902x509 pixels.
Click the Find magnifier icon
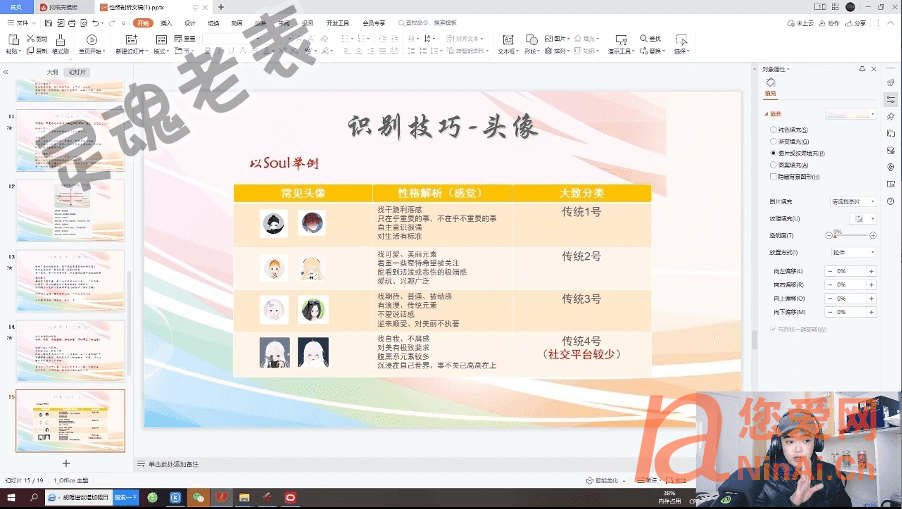pyautogui.click(x=643, y=39)
